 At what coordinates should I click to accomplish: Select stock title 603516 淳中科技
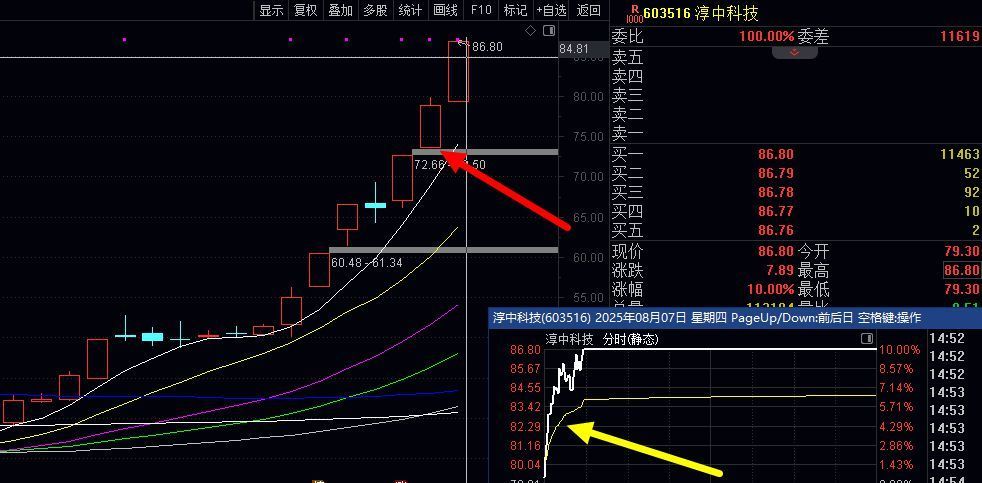pyautogui.click(x=701, y=13)
